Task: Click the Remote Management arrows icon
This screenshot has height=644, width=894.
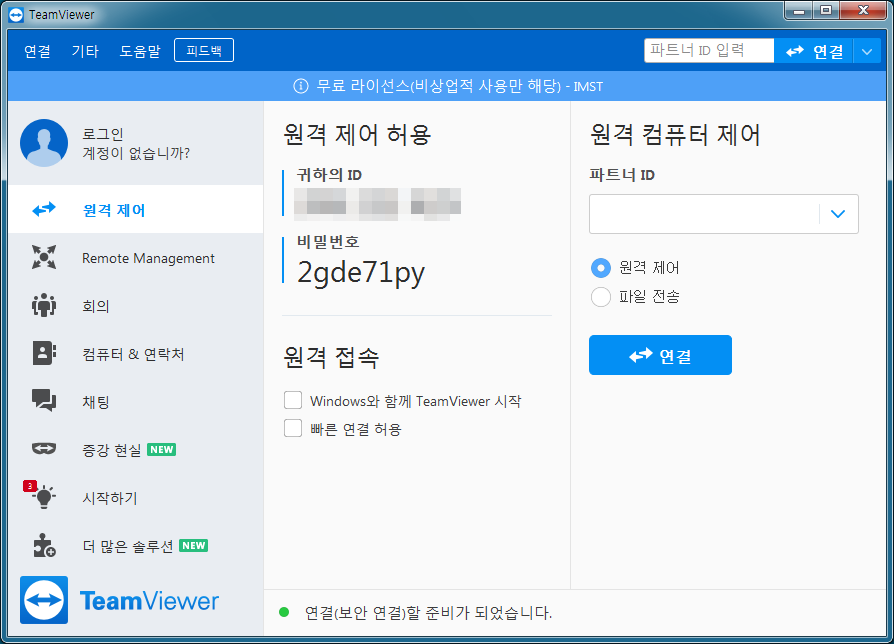Action: 44,257
